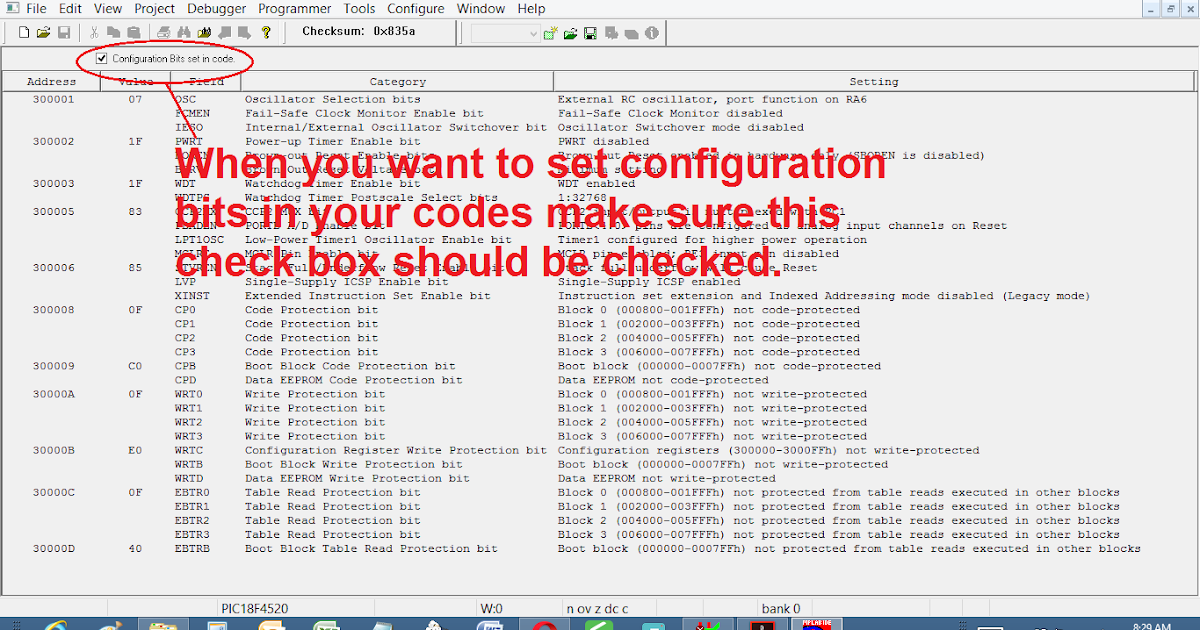The width and height of the screenshot is (1200, 630).
Task: Select the Cut scissors icon
Action: click(94, 32)
